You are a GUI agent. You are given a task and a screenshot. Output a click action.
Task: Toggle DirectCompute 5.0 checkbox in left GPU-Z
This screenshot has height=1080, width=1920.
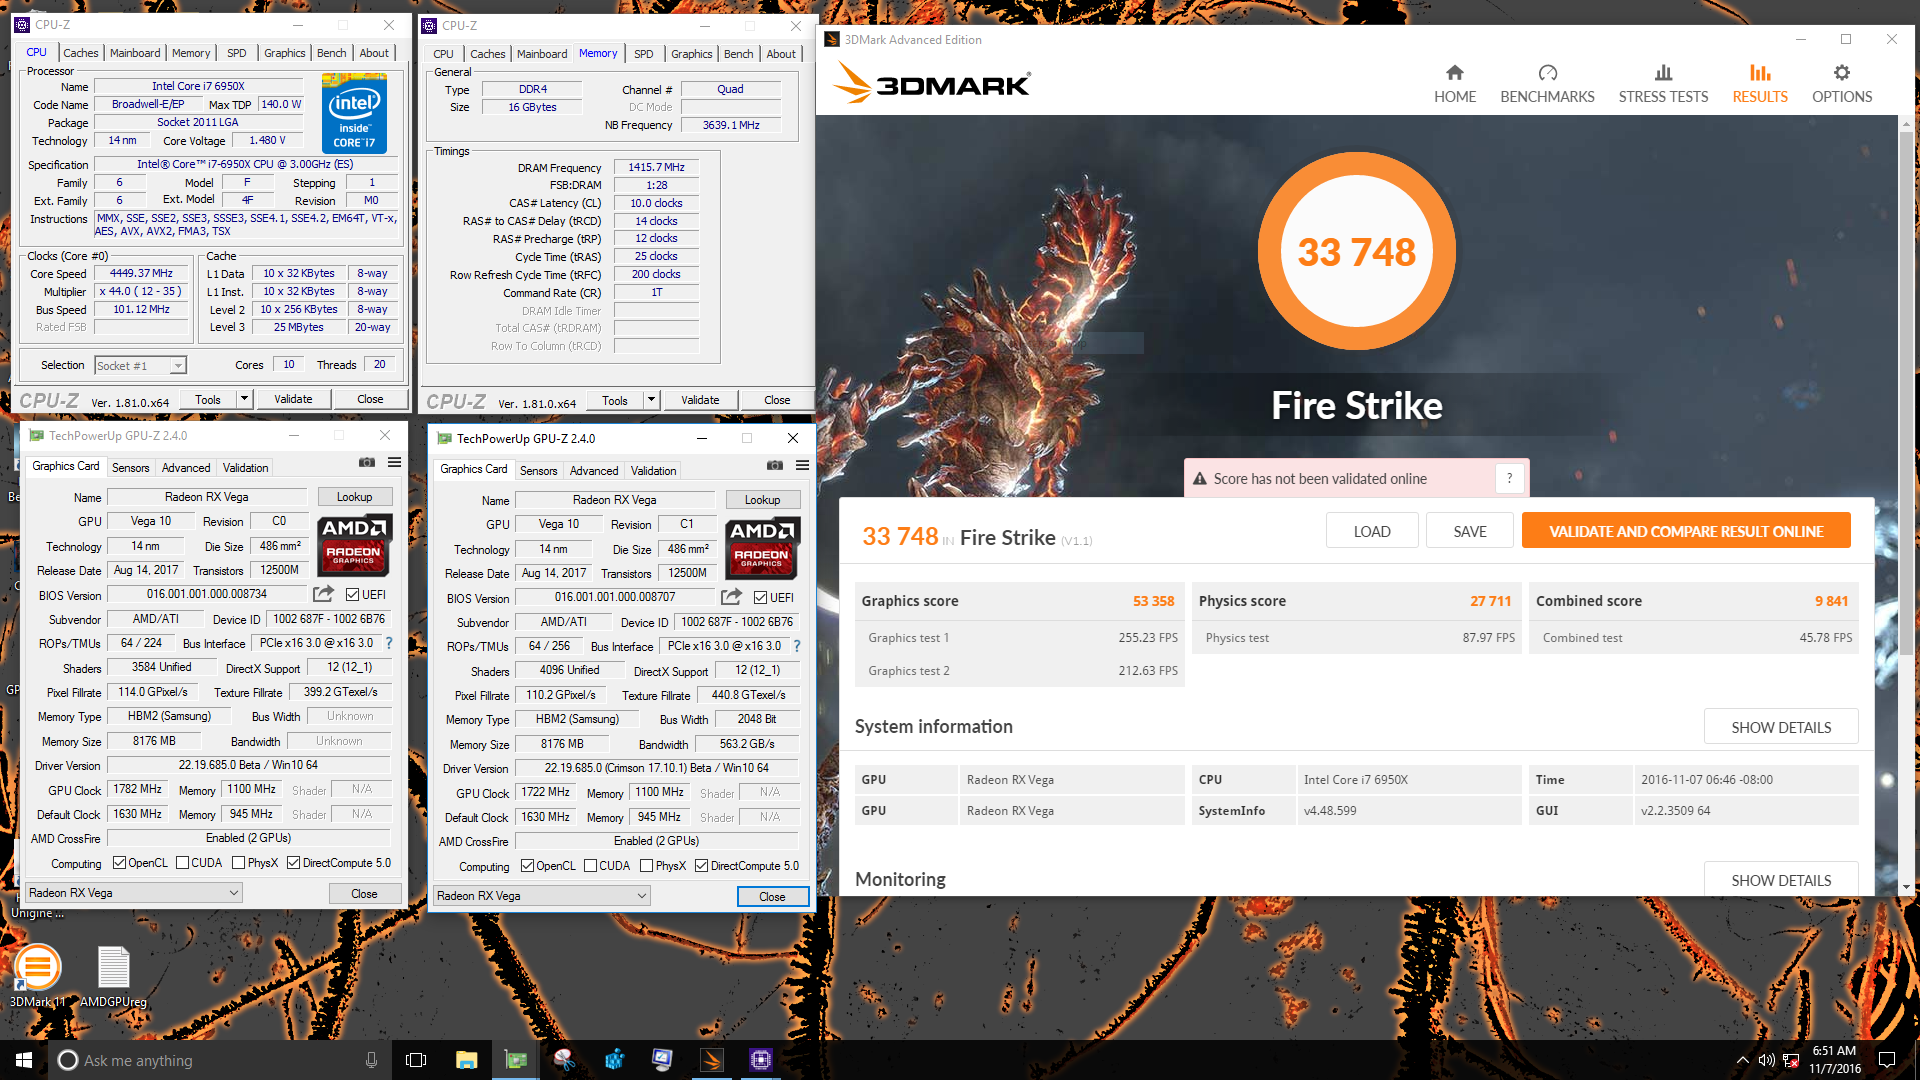pyautogui.click(x=293, y=862)
